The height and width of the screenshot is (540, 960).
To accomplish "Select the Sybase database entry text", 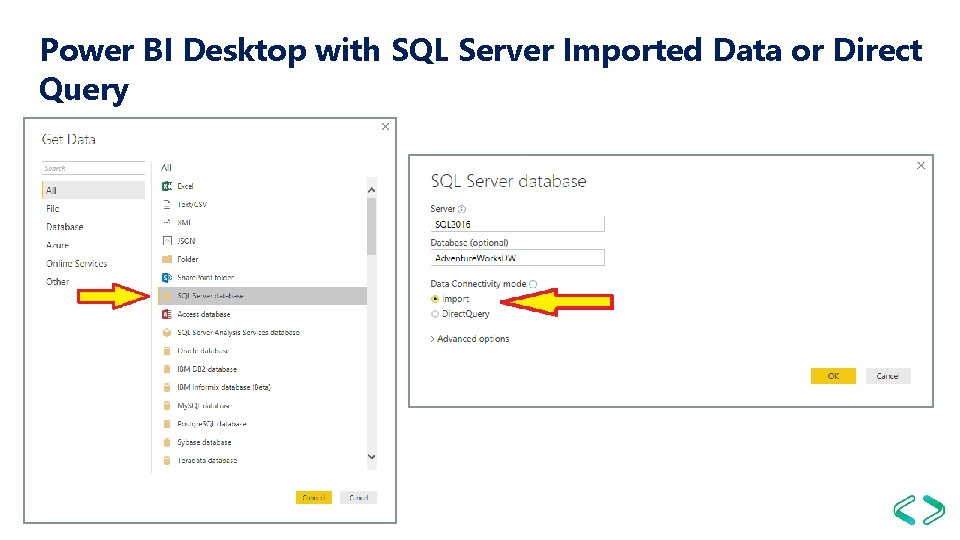I will [x=204, y=442].
